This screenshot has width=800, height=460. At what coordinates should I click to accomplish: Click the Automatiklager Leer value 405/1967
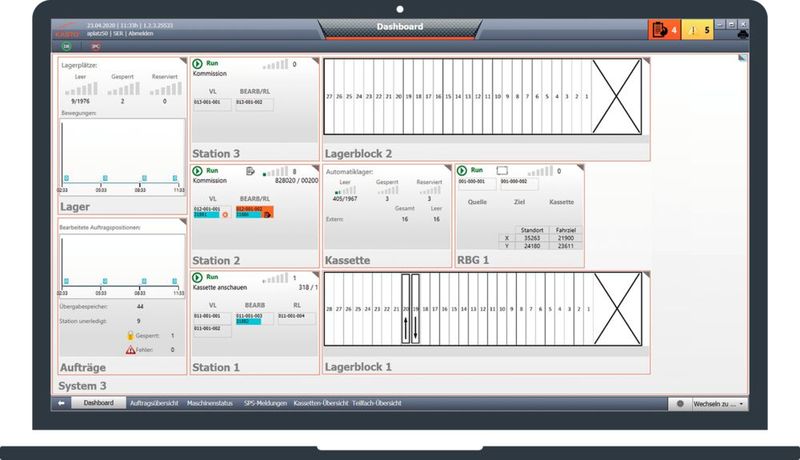[x=345, y=199]
